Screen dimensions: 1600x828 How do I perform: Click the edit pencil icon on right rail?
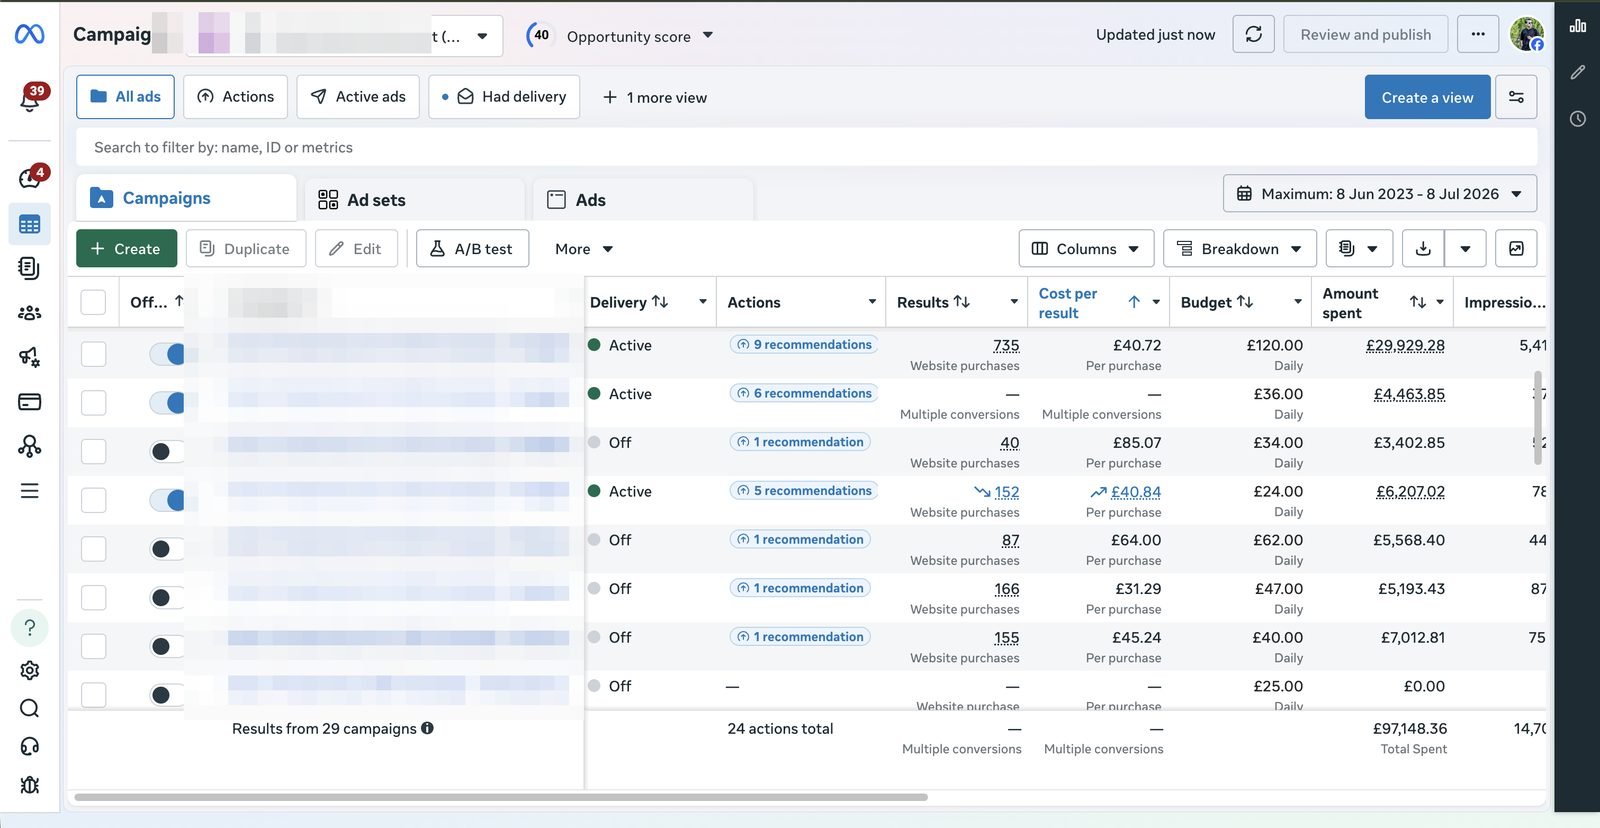(1578, 72)
